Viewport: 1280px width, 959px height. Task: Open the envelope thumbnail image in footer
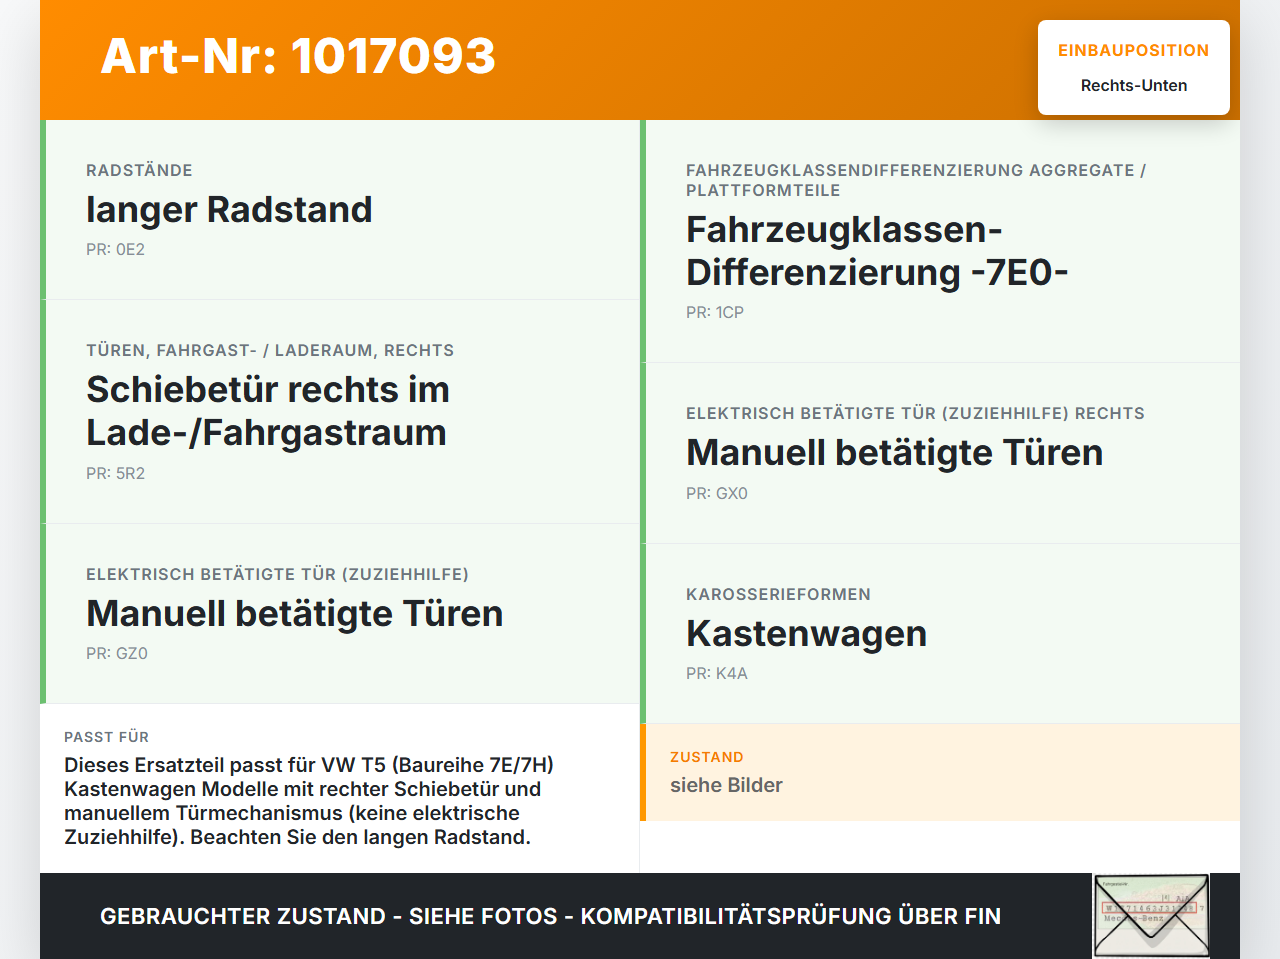click(x=1151, y=916)
